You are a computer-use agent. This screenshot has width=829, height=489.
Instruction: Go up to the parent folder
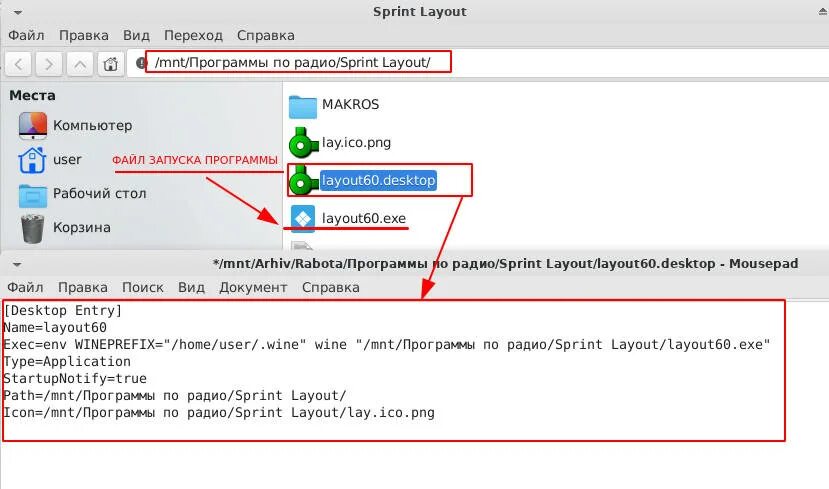(80, 64)
